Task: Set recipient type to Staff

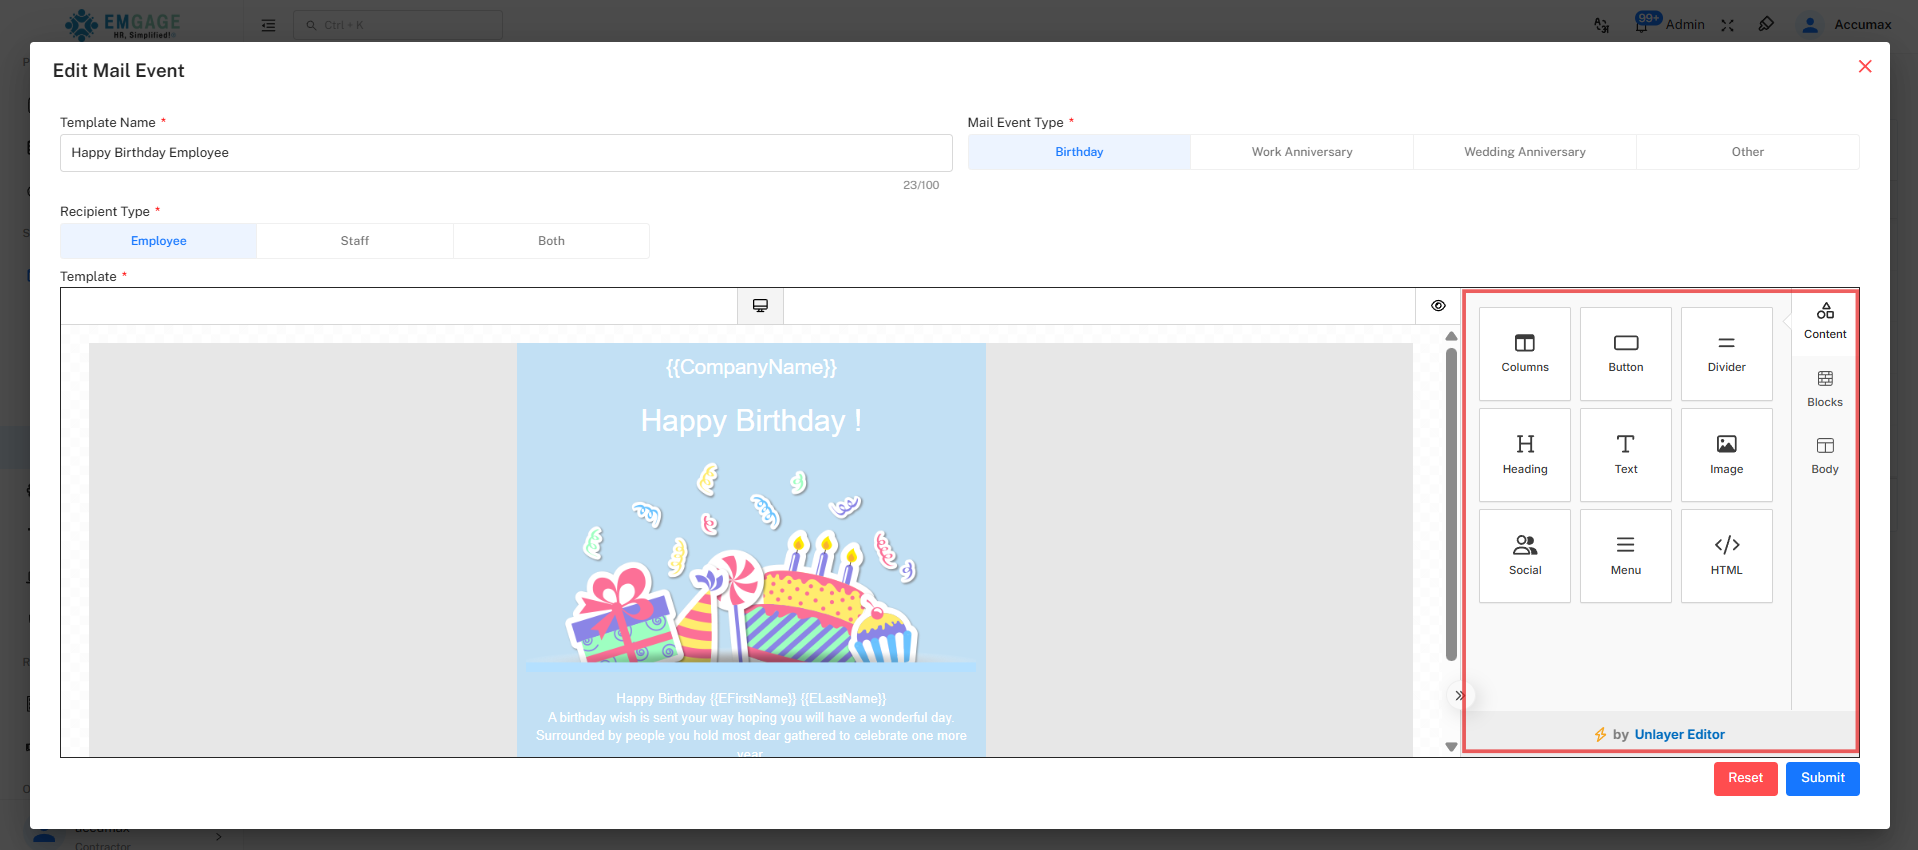Action: 354,241
